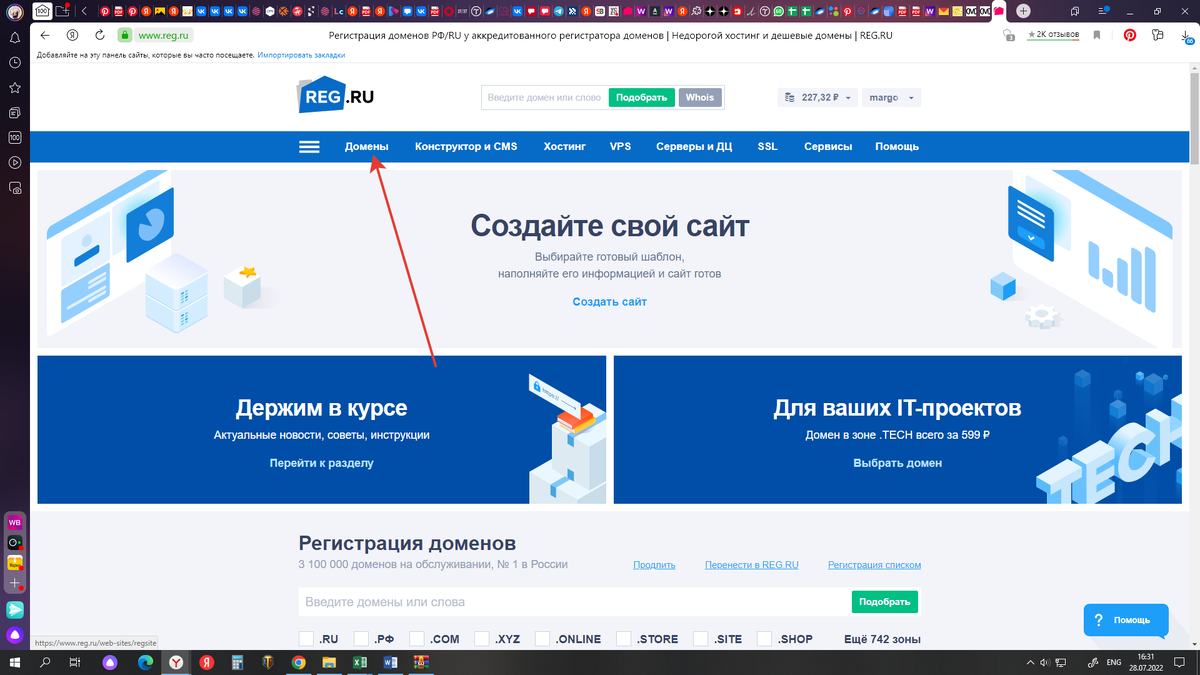Bookmark this page with bookmark icon
The image size is (1200, 675).
pyautogui.click(x=1097, y=35)
